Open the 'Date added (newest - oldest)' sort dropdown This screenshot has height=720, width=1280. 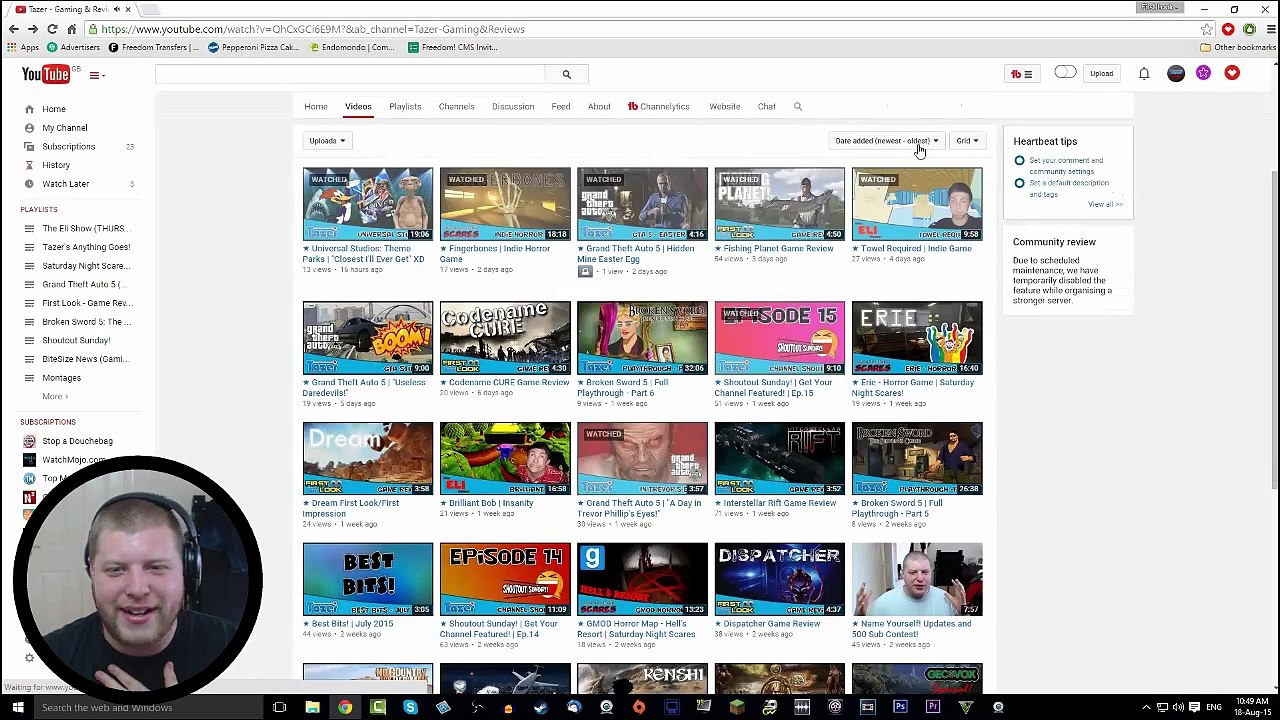click(x=887, y=141)
